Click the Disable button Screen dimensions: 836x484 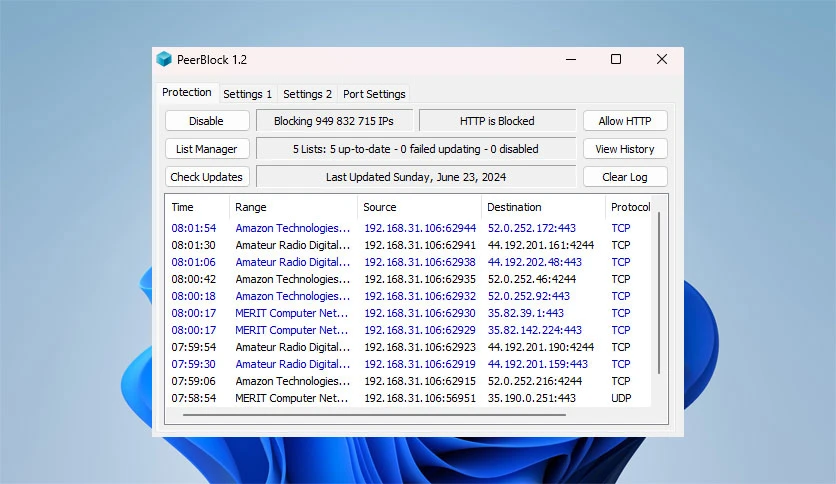pos(207,121)
